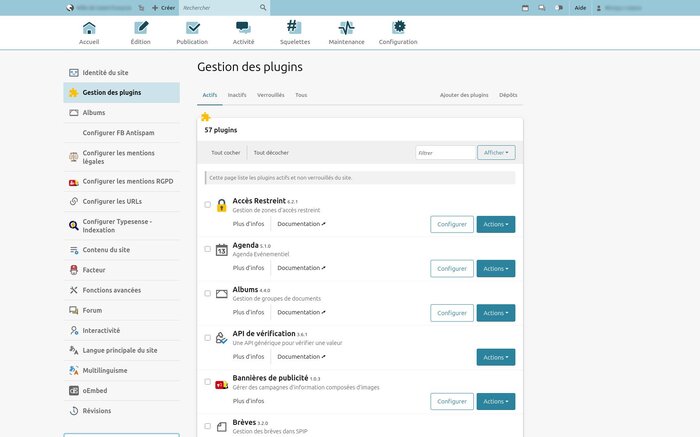The height and width of the screenshot is (437, 700).
Task: Click the Publication checkmark icon
Action: click(192, 28)
